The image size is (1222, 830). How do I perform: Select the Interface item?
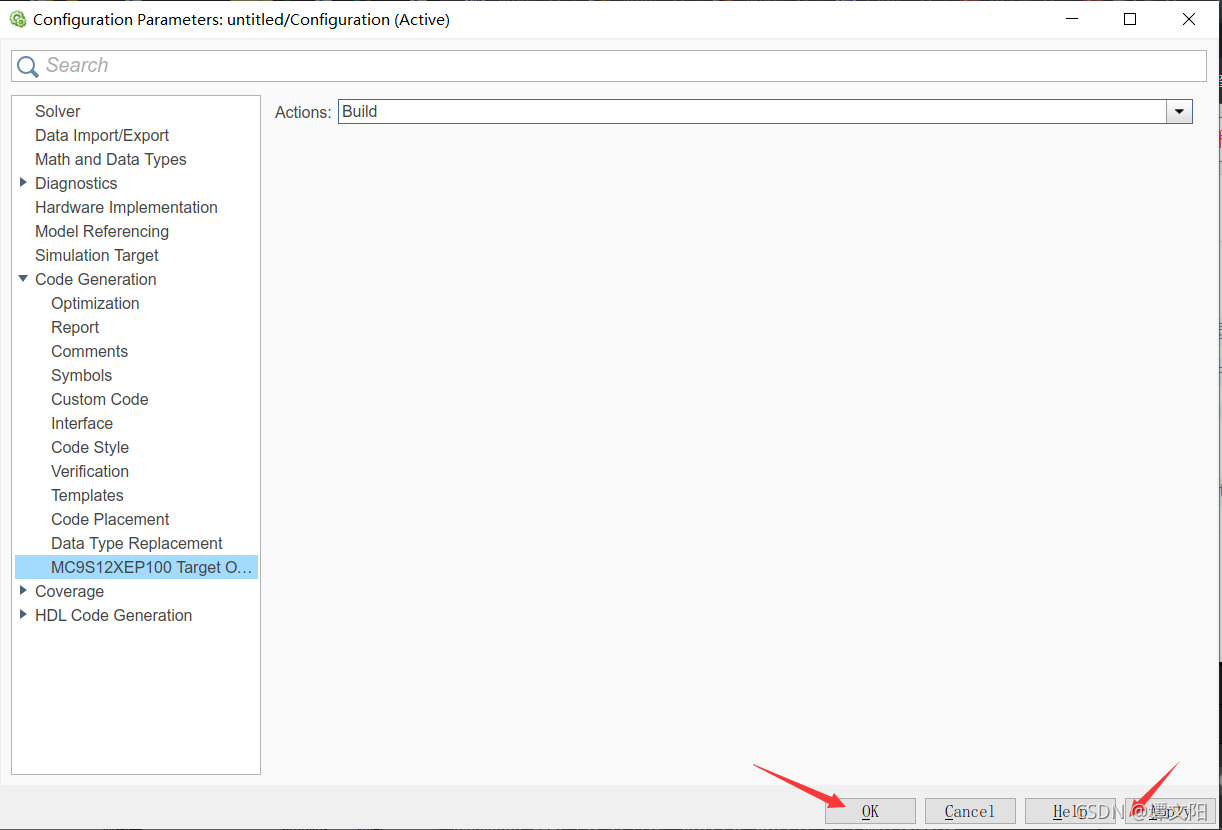82,423
